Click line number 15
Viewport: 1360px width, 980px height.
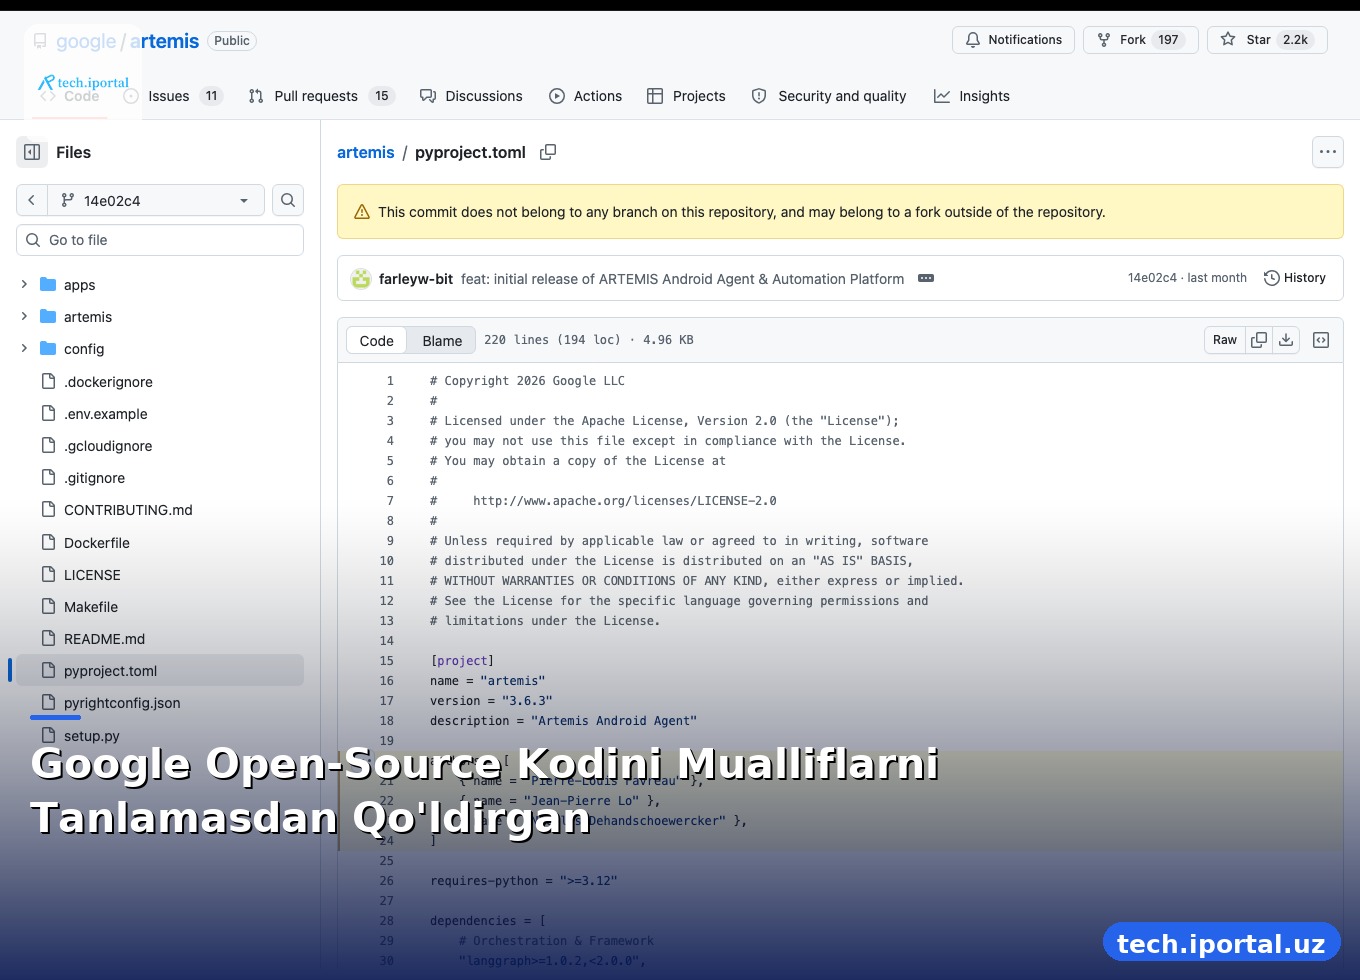(x=387, y=661)
